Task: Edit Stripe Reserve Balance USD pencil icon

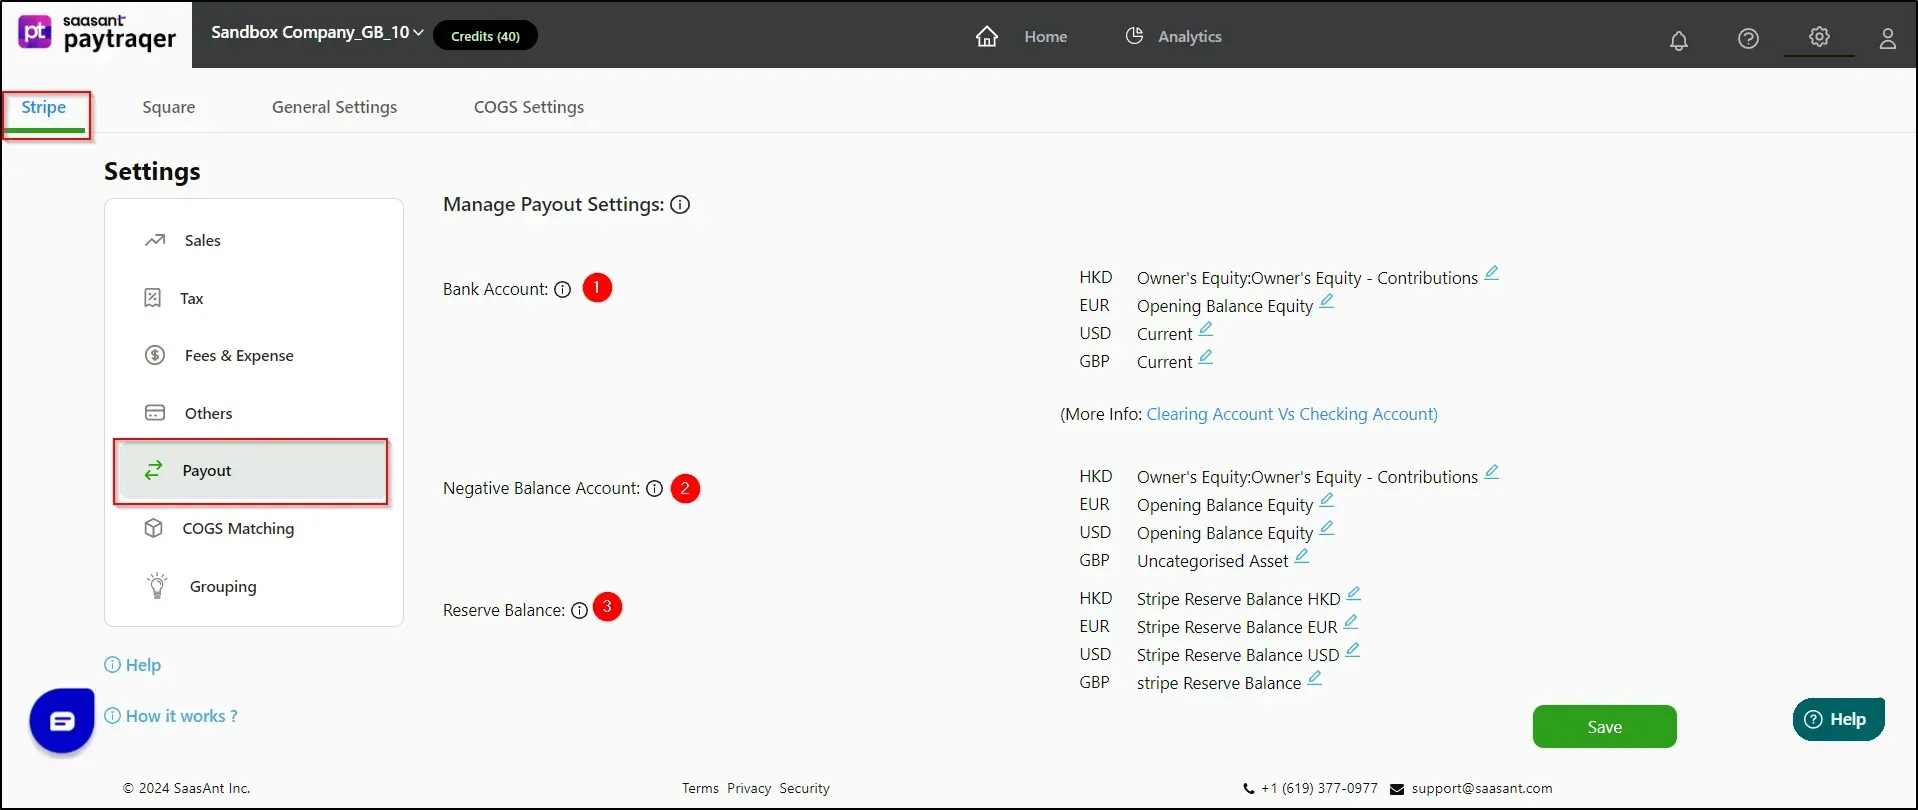Action: point(1353,650)
